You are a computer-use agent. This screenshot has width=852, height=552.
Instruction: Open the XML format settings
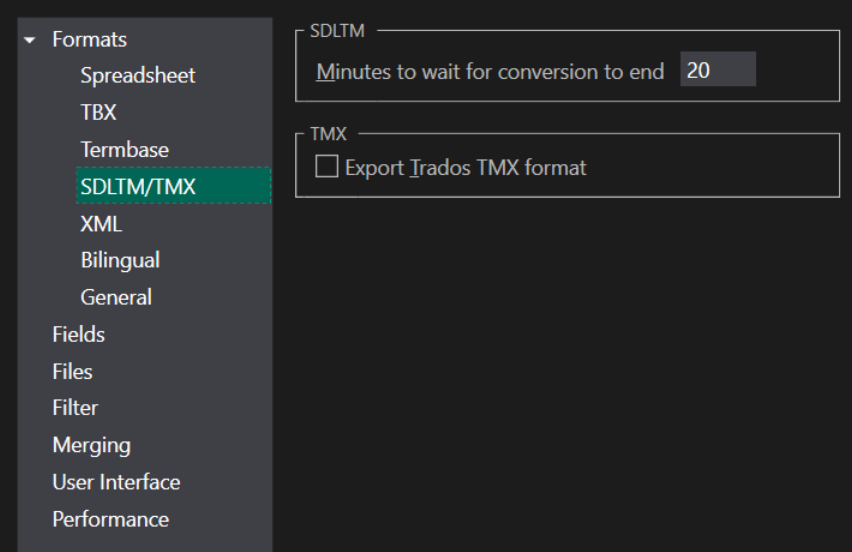pos(101,224)
